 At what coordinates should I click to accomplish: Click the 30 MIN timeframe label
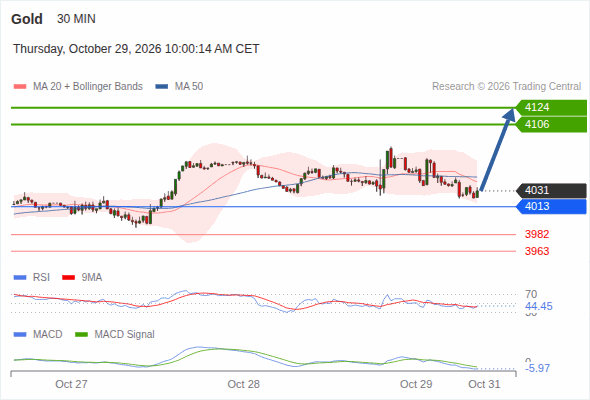point(76,19)
